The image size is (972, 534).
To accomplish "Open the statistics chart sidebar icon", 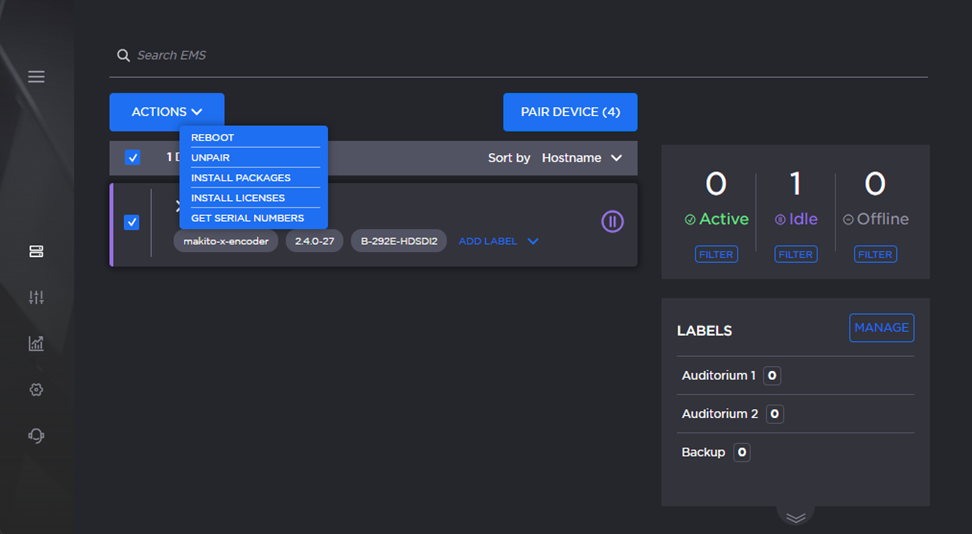I will (x=36, y=343).
